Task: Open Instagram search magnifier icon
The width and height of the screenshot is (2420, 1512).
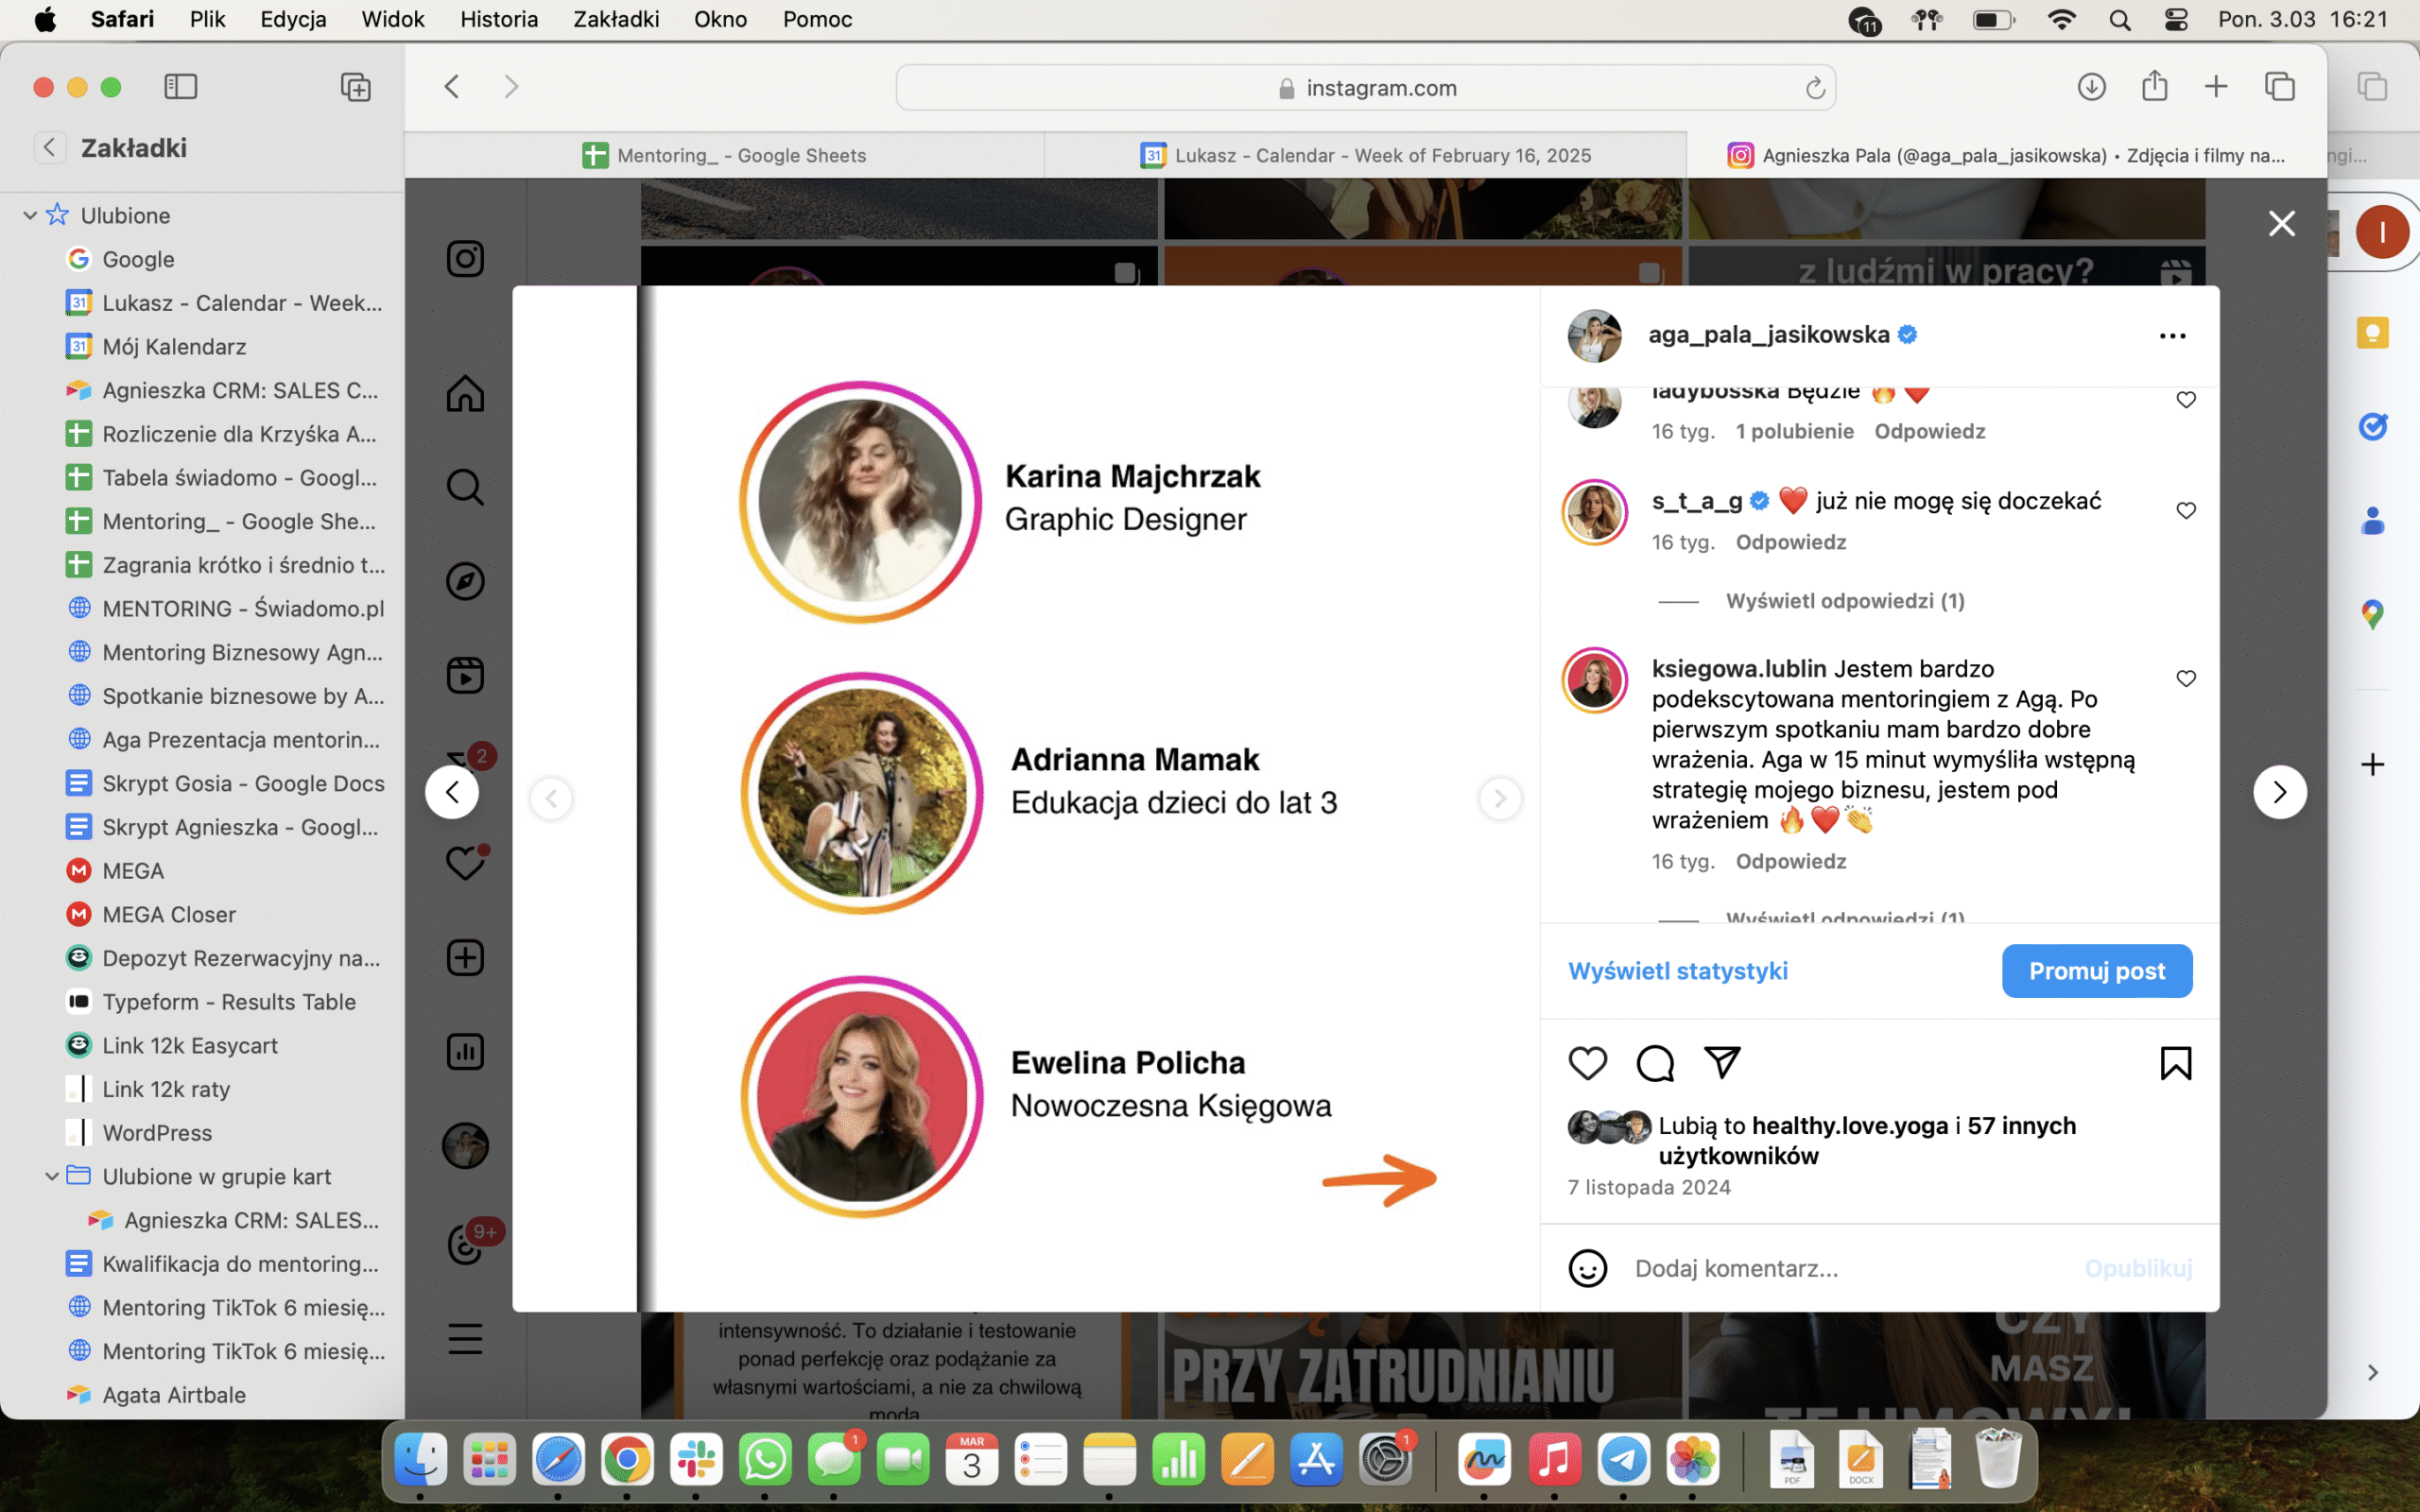Action: 465,487
